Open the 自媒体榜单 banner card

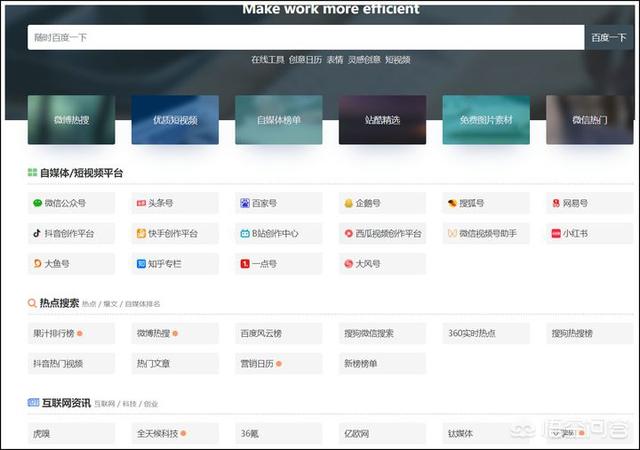[x=279, y=120]
